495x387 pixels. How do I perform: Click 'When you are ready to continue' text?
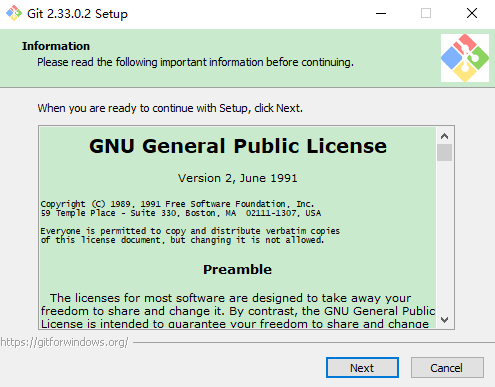coord(170,108)
